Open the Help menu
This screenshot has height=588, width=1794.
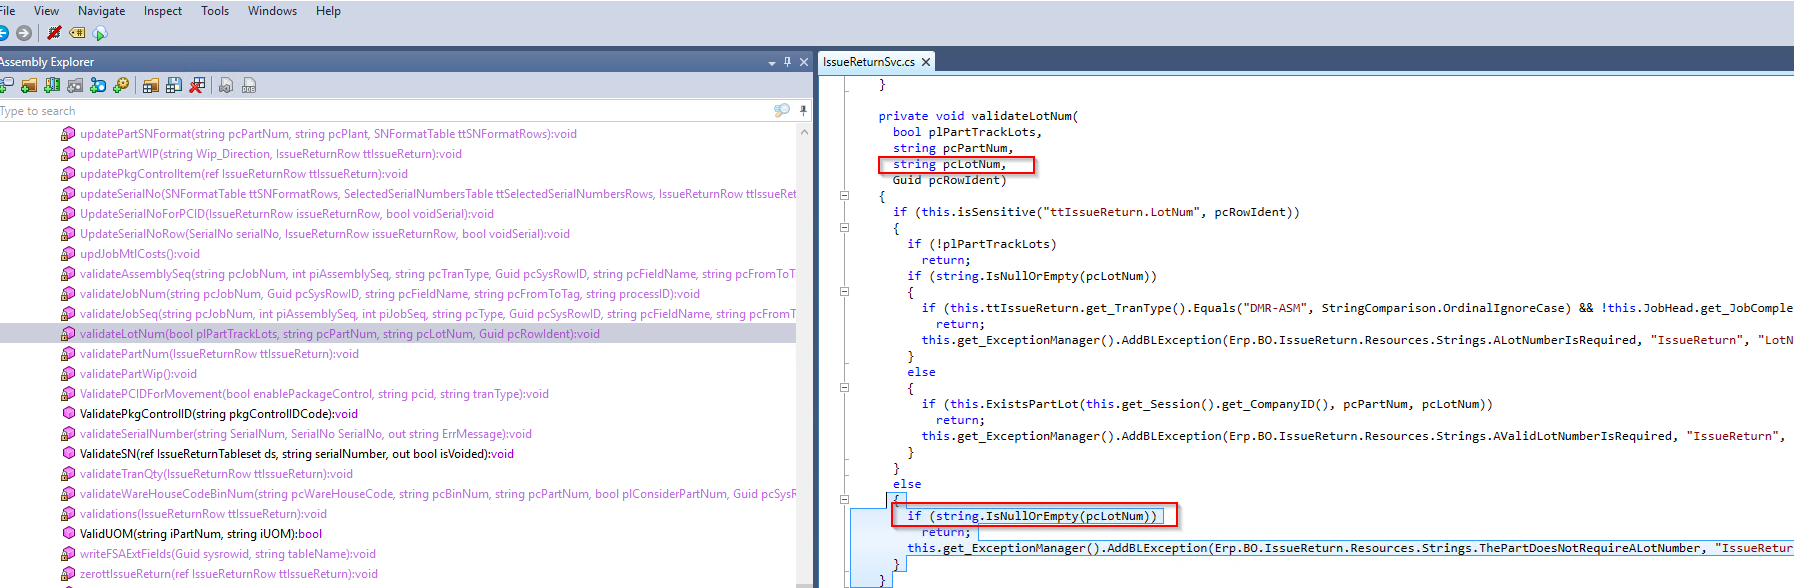pos(328,11)
